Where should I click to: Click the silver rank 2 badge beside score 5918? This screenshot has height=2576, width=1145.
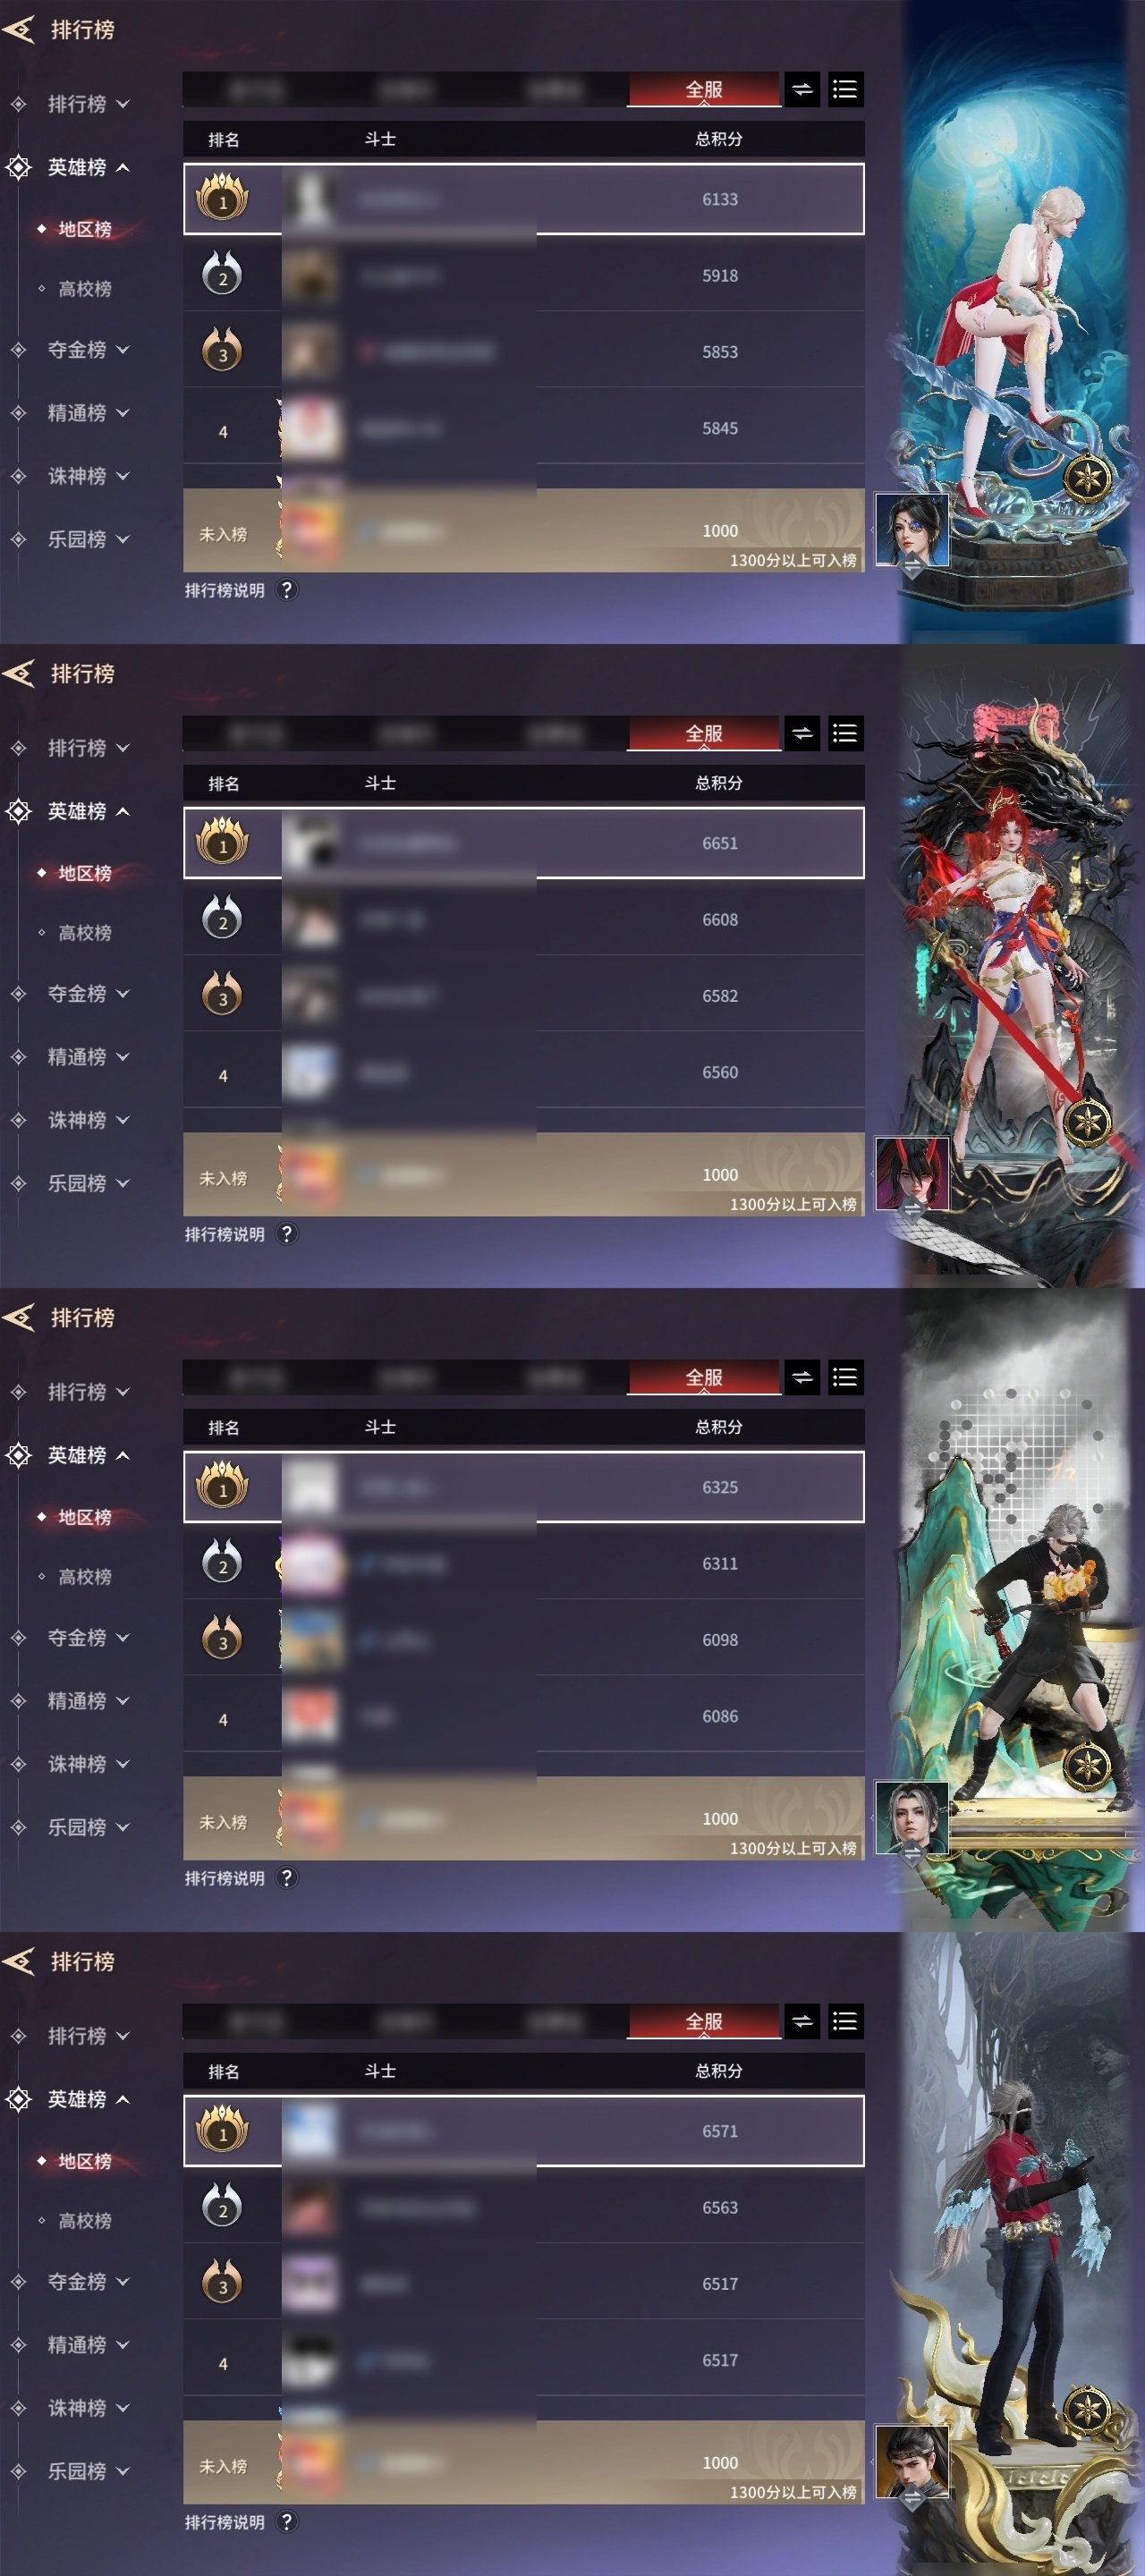(222, 274)
